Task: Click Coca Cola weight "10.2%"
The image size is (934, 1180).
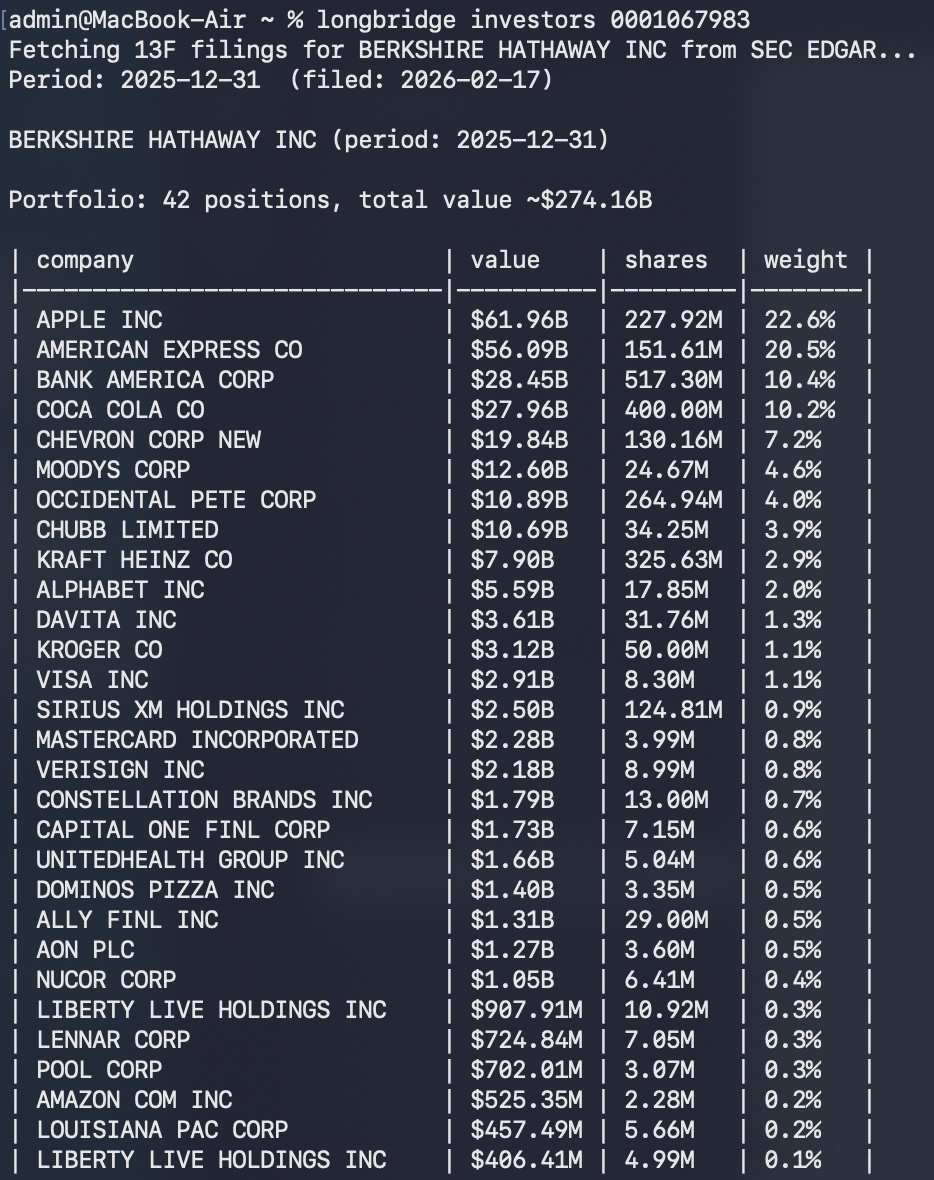Action: (800, 410)
